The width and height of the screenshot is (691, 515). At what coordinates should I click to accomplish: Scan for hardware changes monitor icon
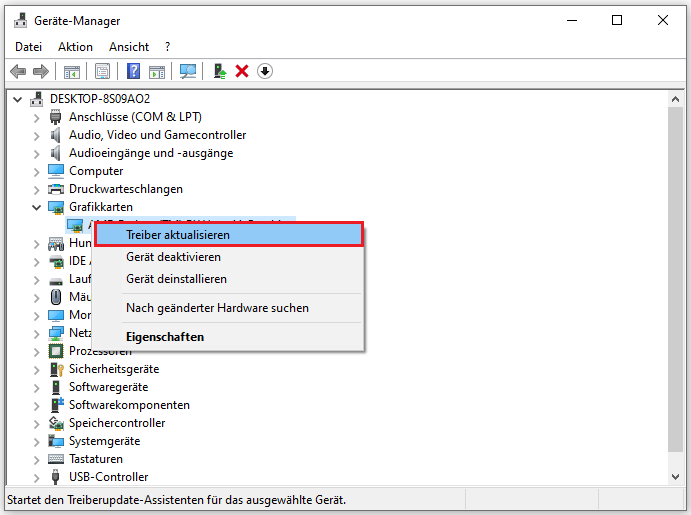(188, 71)
